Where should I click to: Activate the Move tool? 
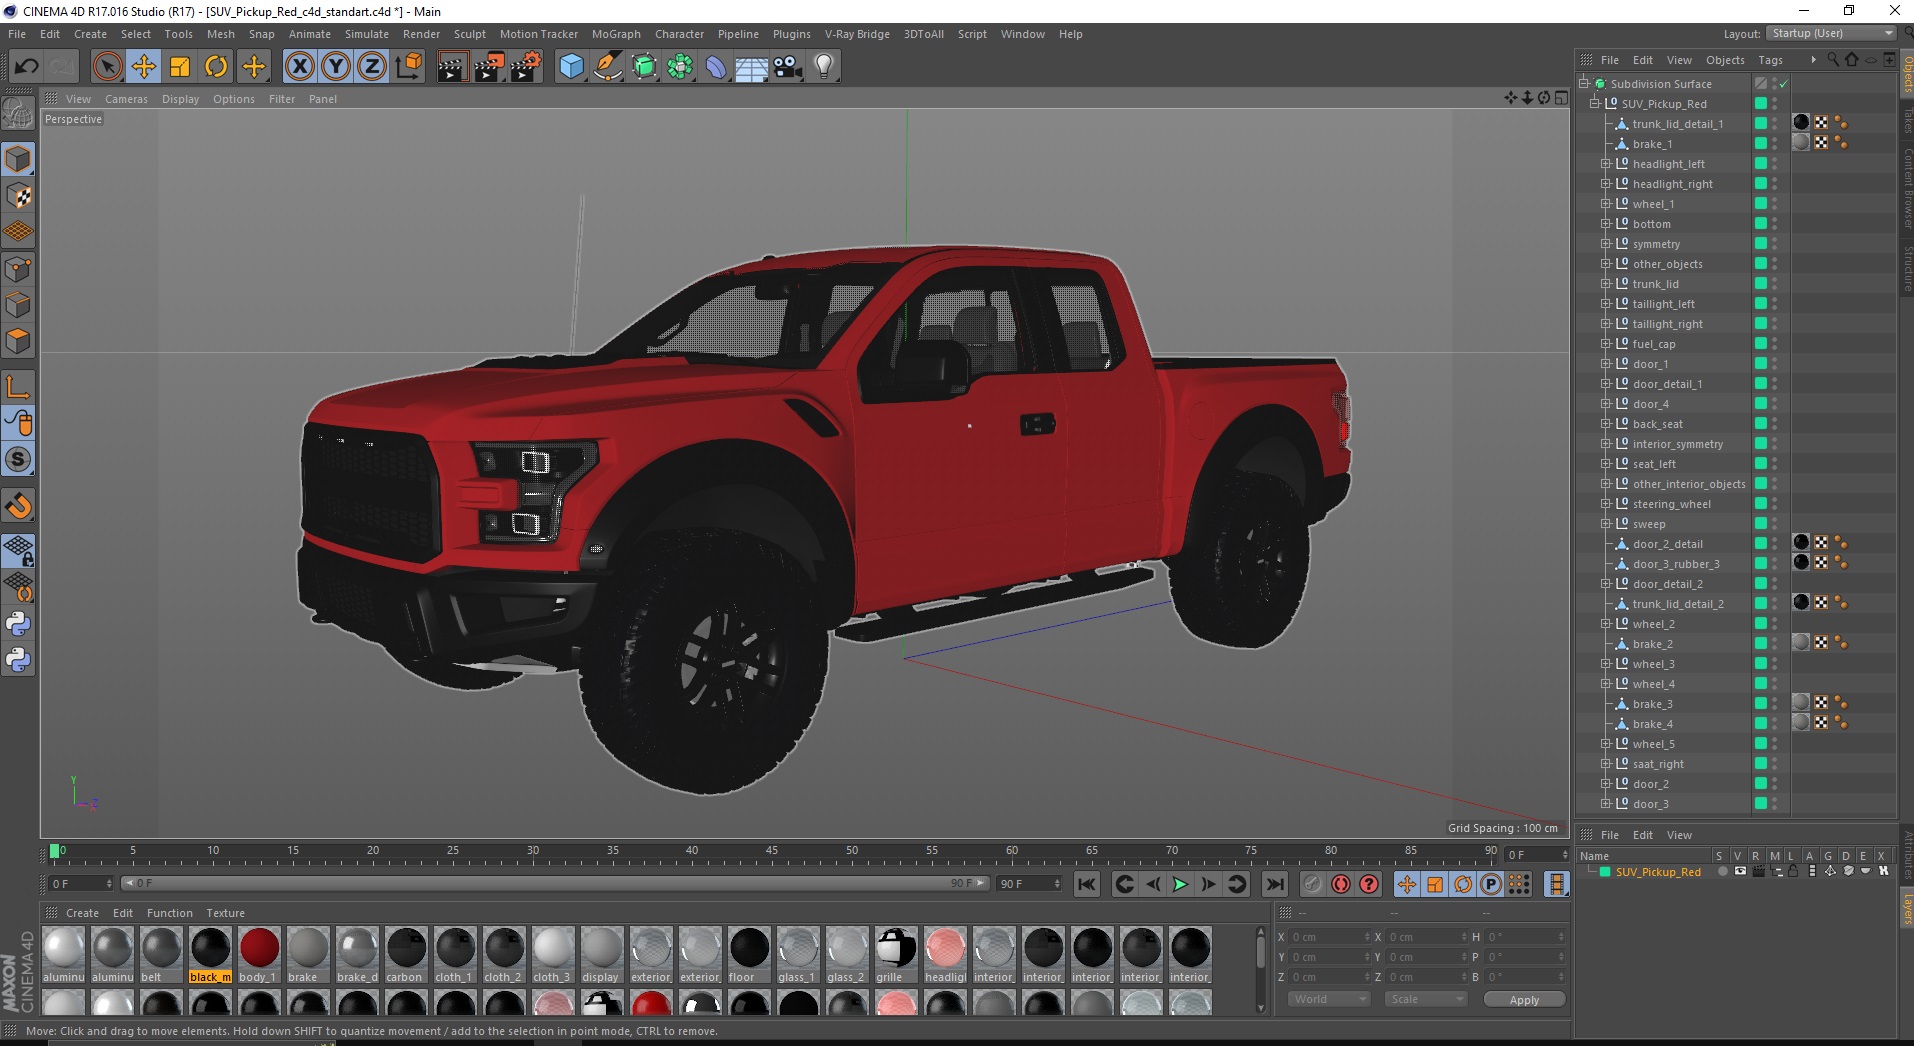(144, 67)
